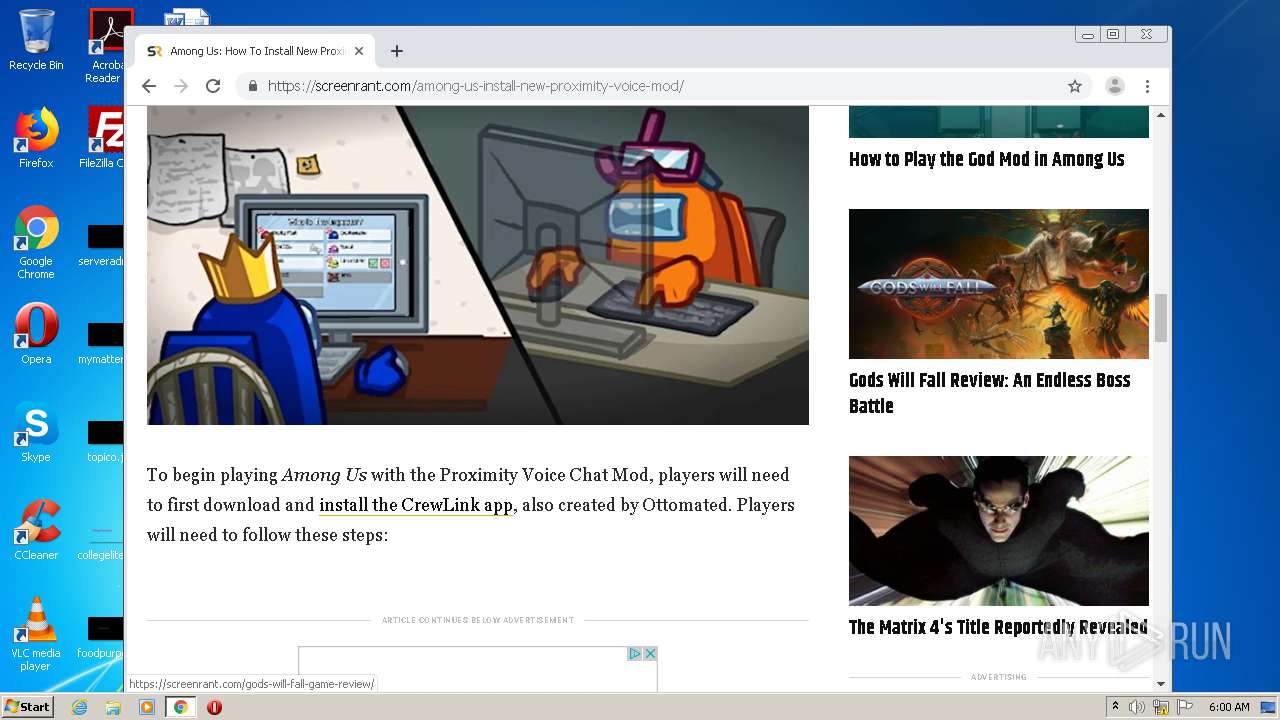Select the Chrome taskbar button
This screenshot has height=720, width=1280.
coord(181,707)
